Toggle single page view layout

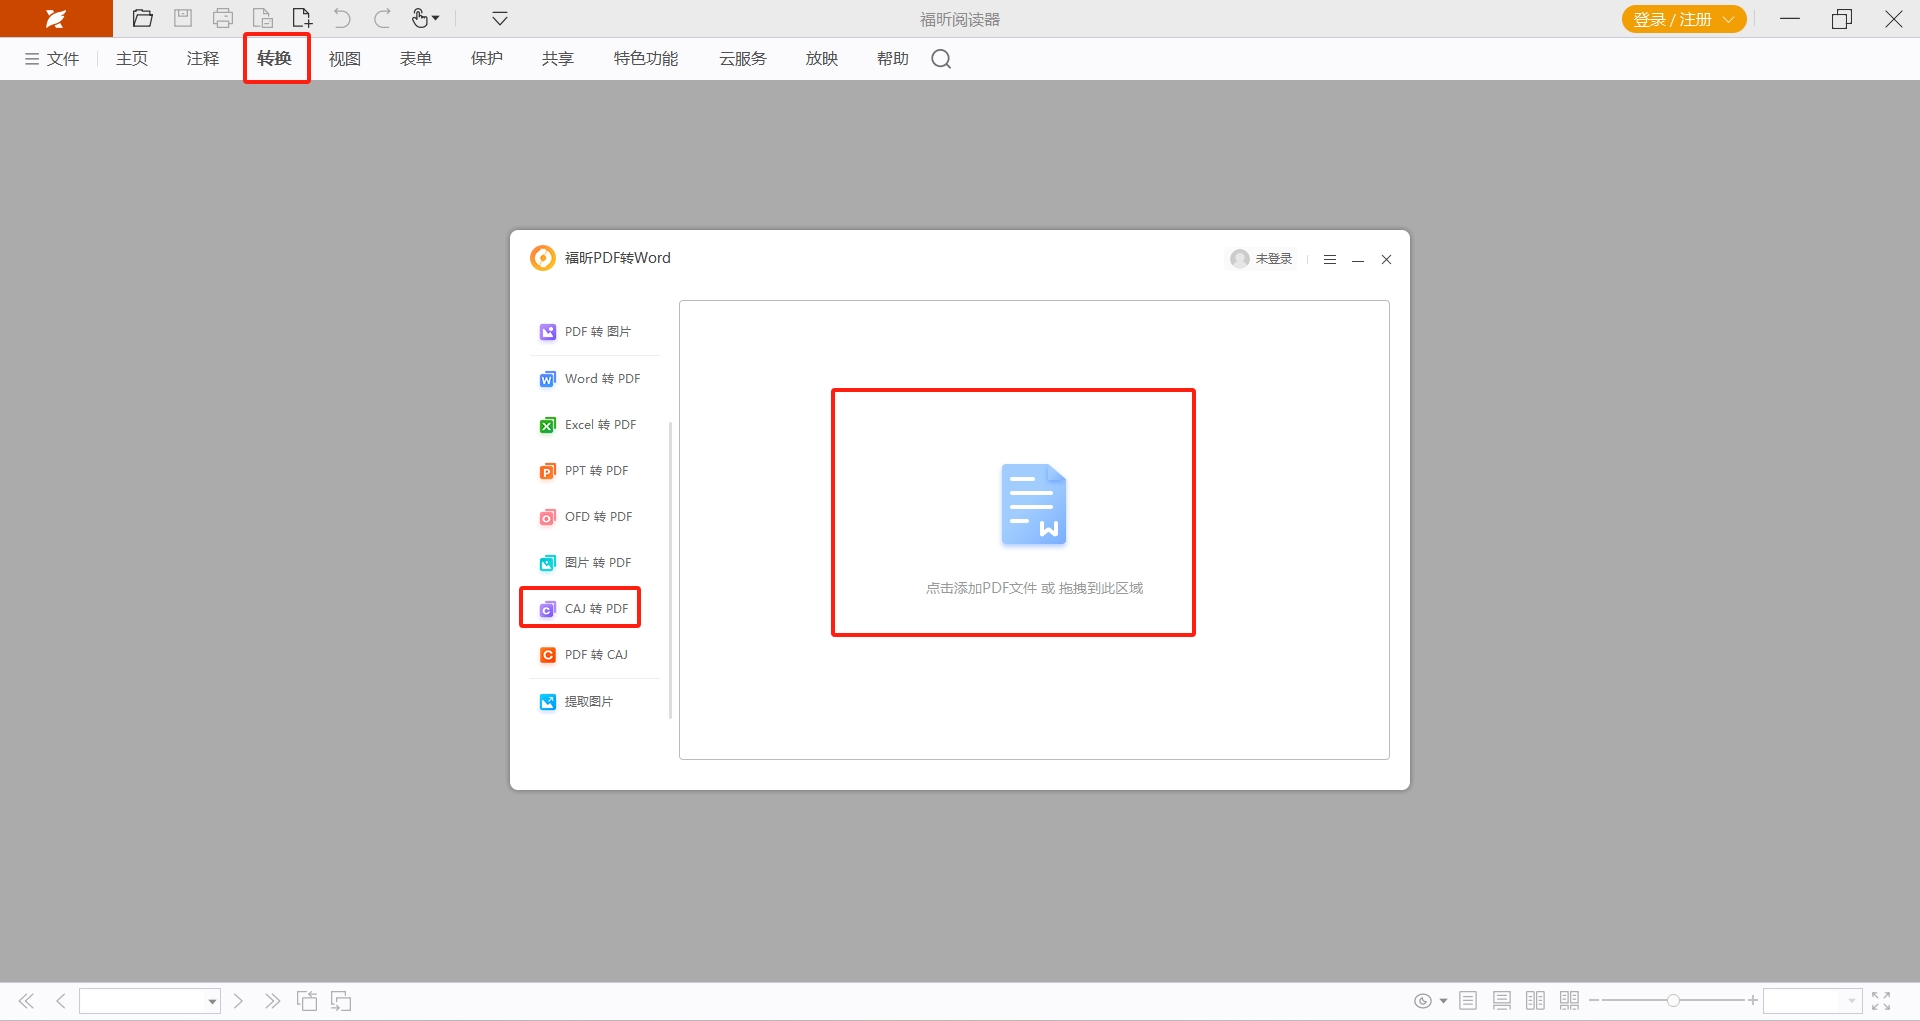click(1468, 1001)
